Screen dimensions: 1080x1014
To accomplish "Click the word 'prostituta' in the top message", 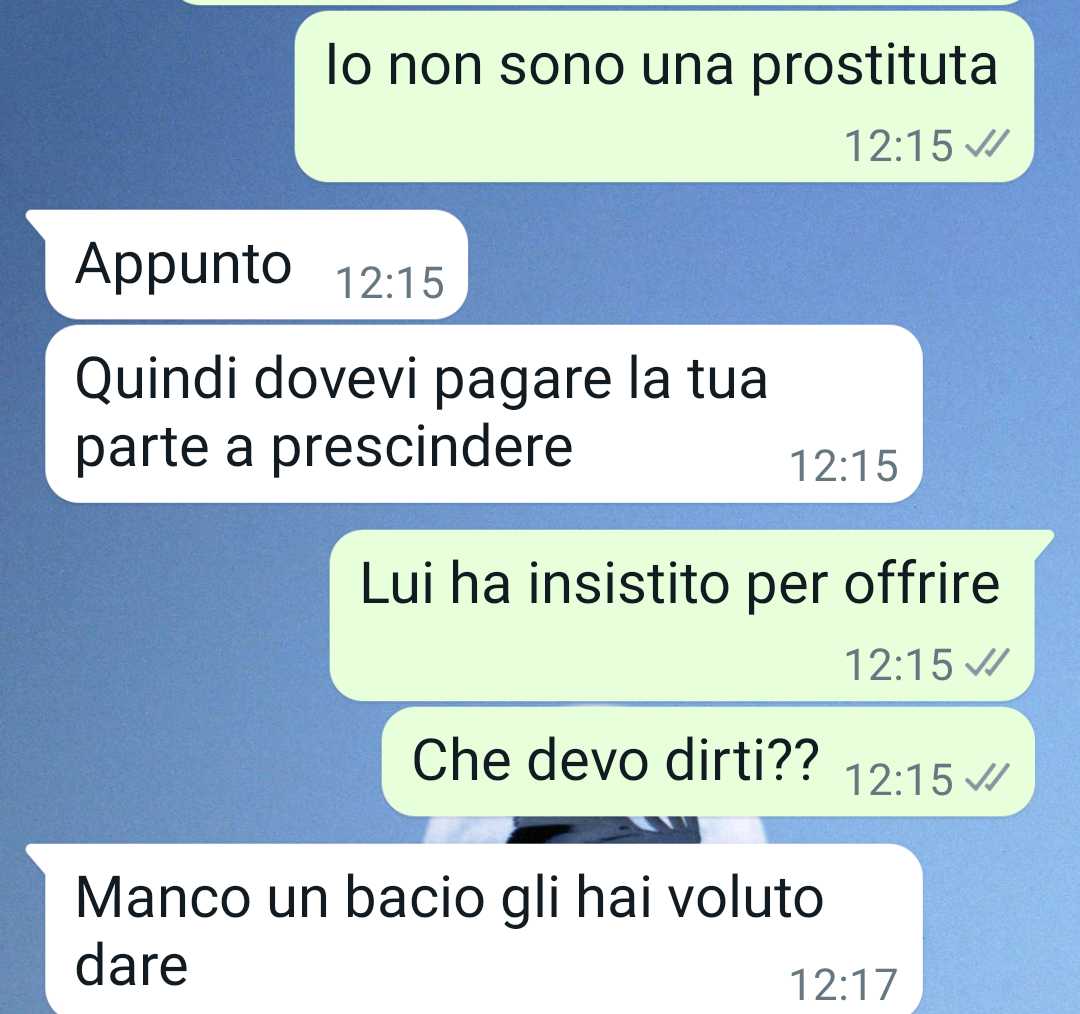I will [874, 68].
